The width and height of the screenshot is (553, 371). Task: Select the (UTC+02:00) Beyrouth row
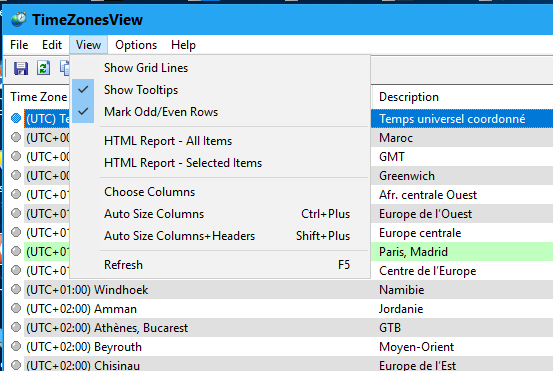tap(84, 347)
